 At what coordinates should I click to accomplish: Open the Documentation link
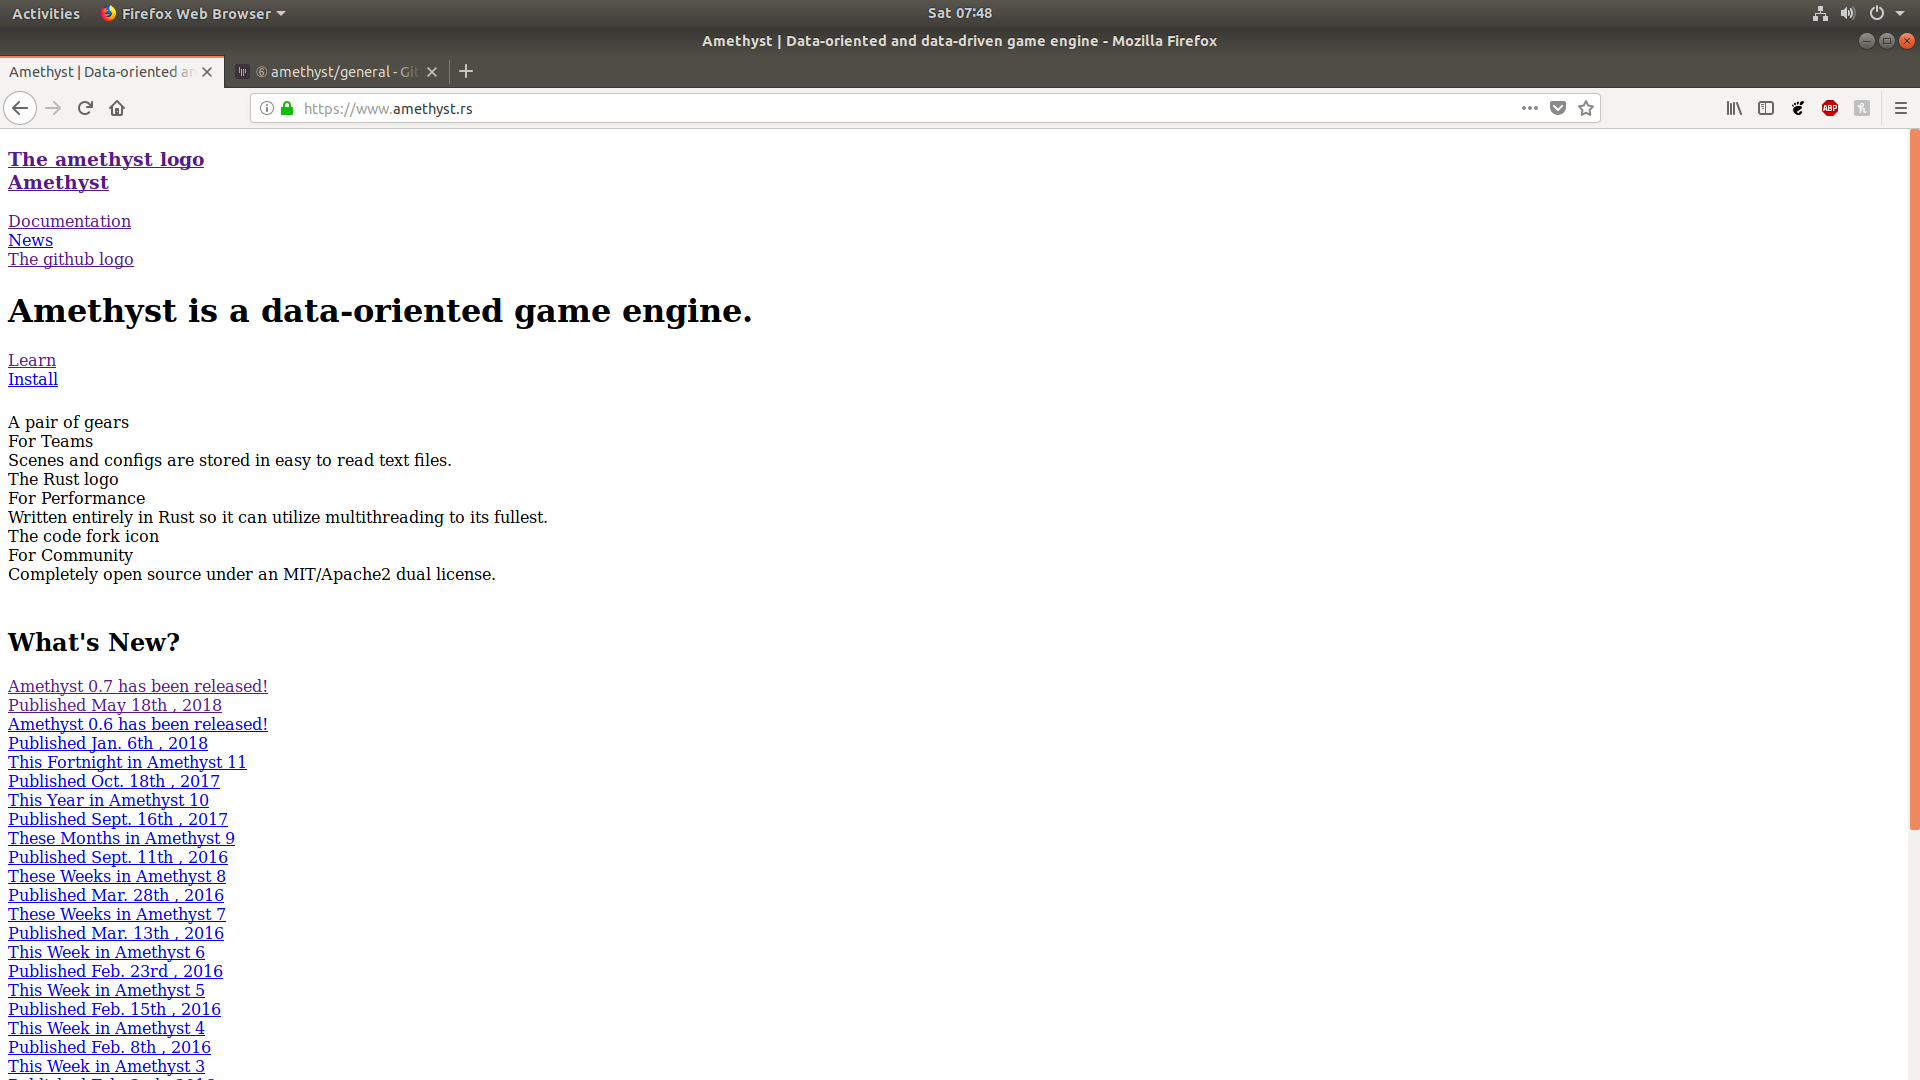click(69, 221)
